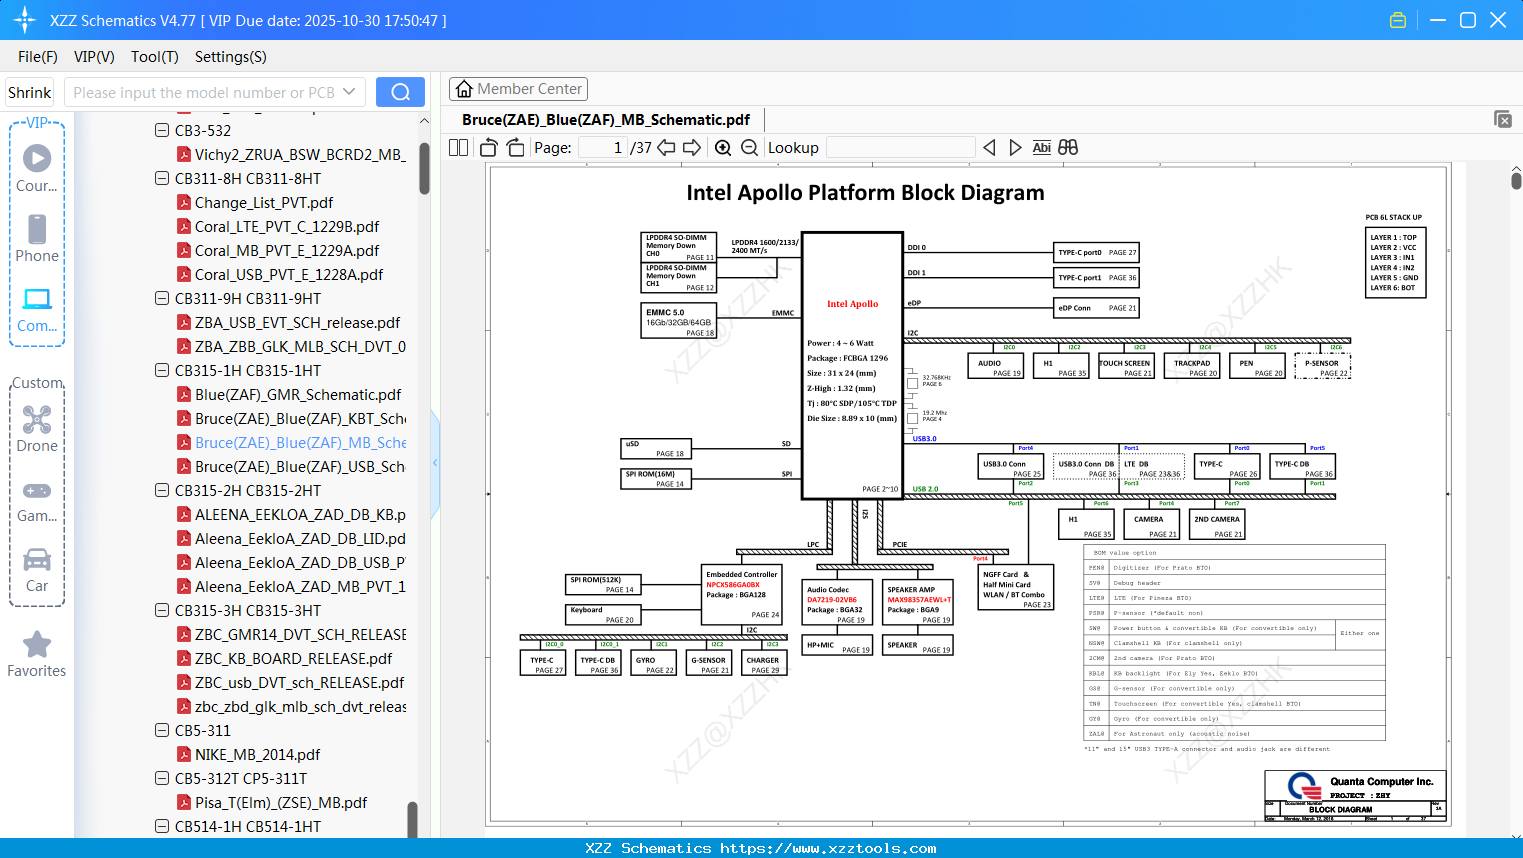Open the Courses sidebar icon
The image size is (1523, 858).
pos(37,158)
